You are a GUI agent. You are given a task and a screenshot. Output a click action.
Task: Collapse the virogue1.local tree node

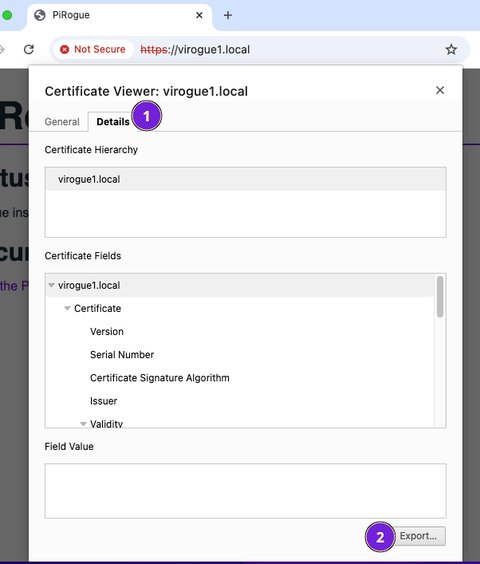tap(51, 285)
